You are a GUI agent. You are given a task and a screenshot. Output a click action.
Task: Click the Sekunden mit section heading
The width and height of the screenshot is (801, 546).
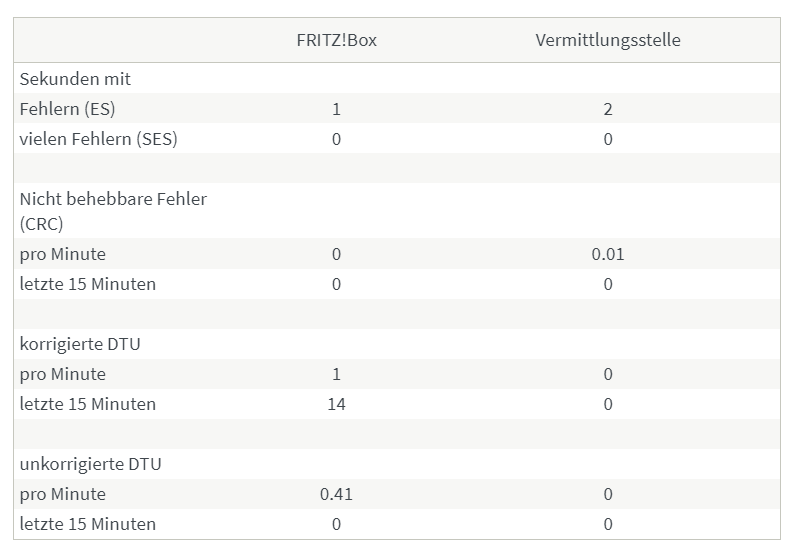coord(75,79)
